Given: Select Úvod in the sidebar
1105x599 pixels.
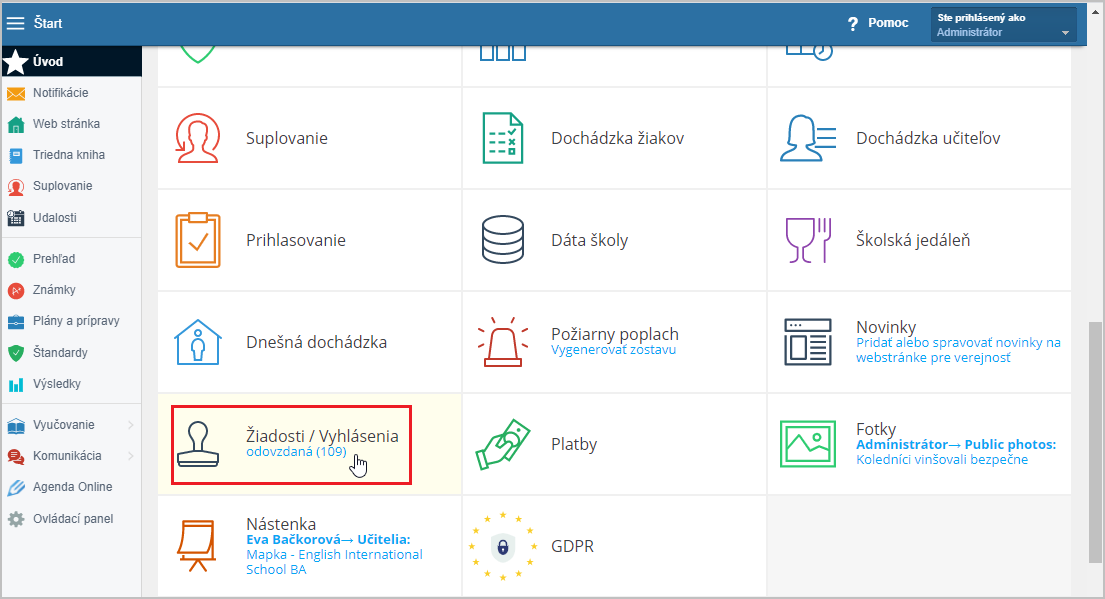Looking at the screenshot, I should tap(71, 61).
